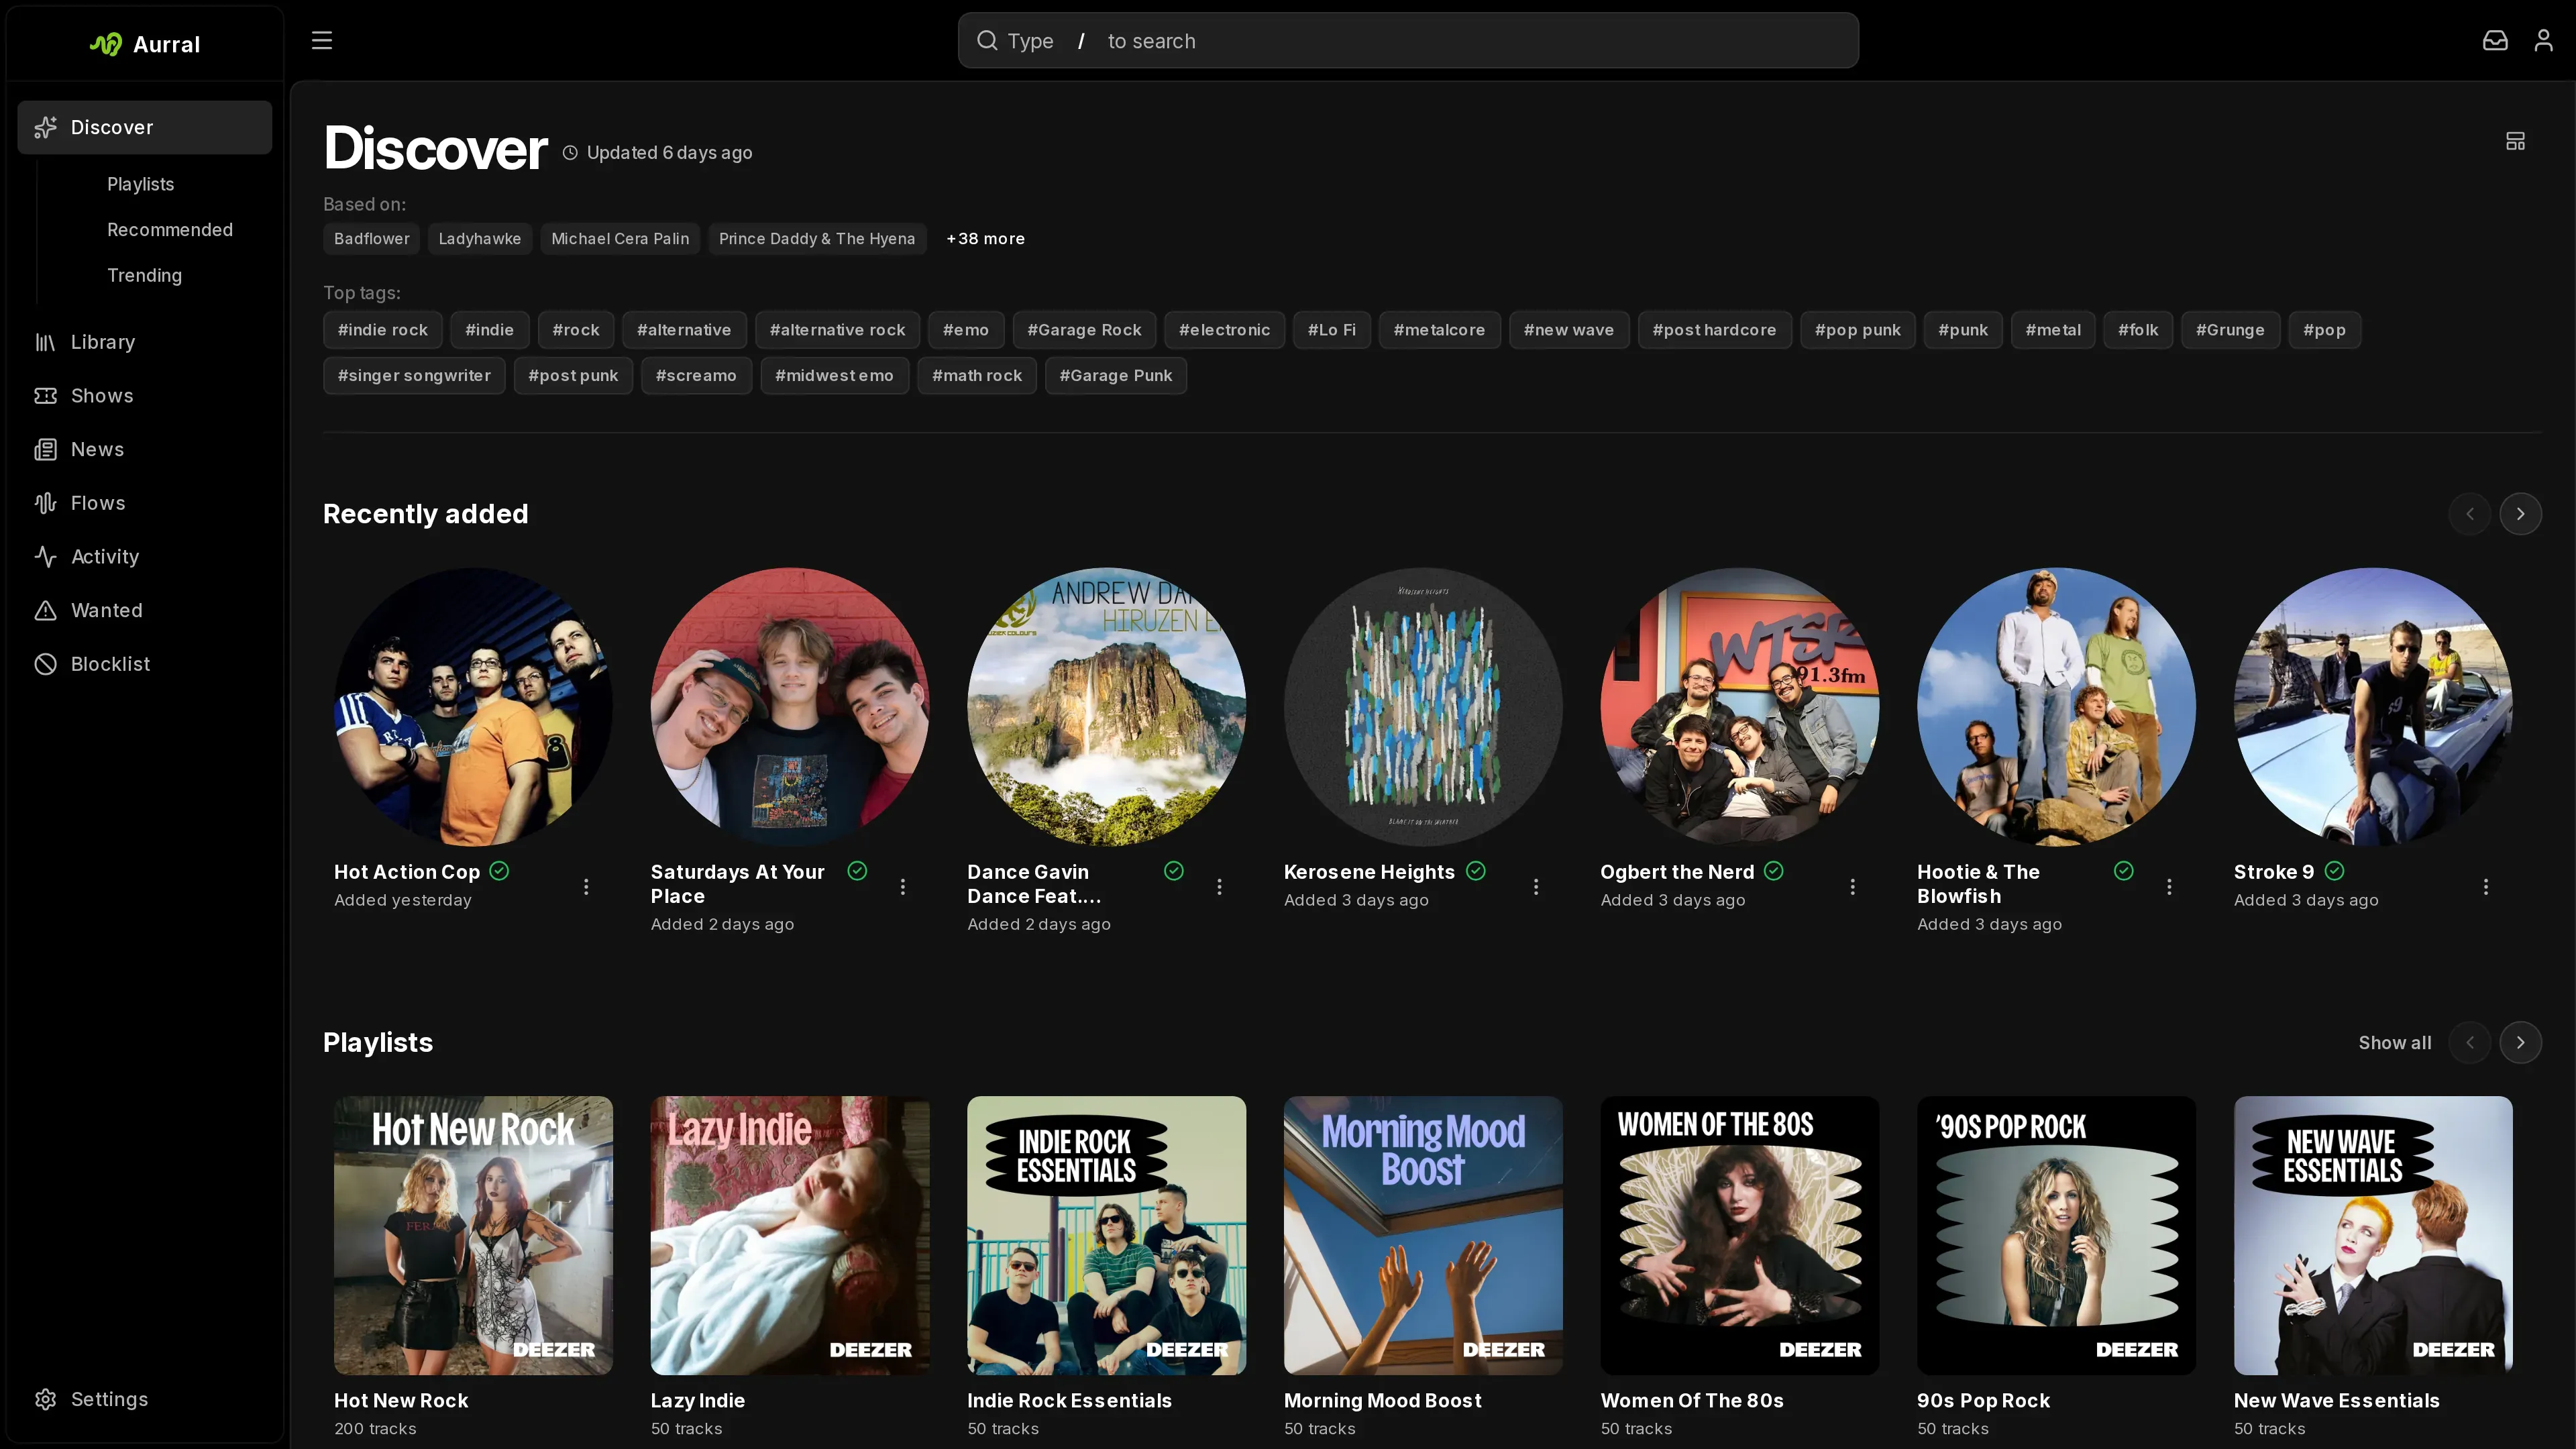Image resolution: width=2576 pixels, height=1449 pixels.
Task: Click the Prince Daddy & The Hyena chip
Action: tap(816, 238)
